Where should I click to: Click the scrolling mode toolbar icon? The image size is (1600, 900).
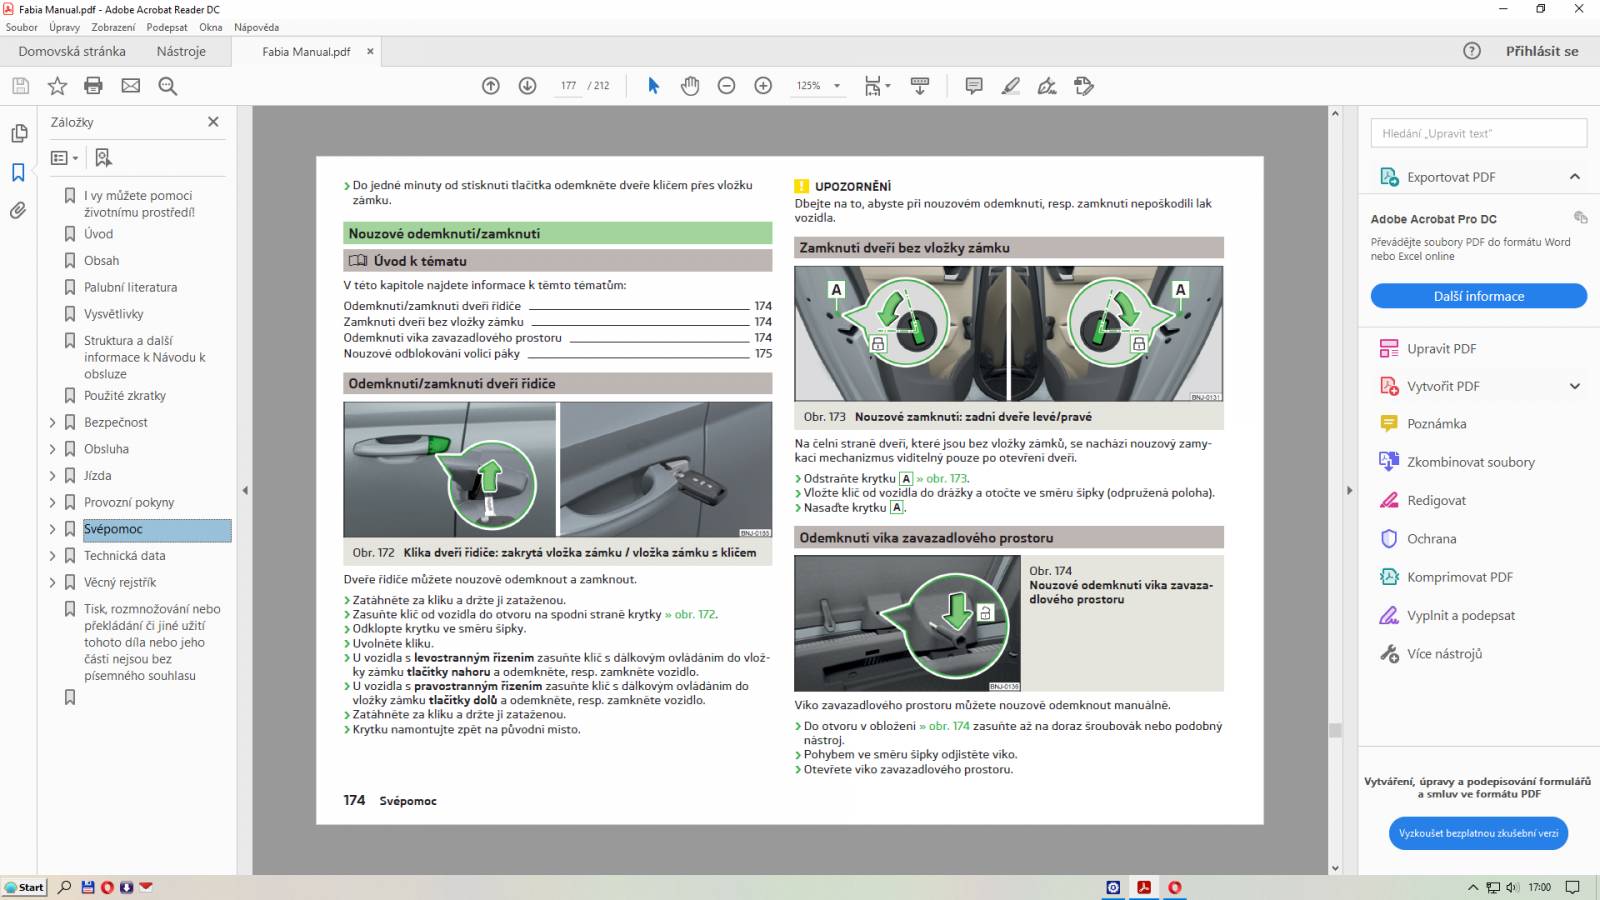(x=920, y=86)
